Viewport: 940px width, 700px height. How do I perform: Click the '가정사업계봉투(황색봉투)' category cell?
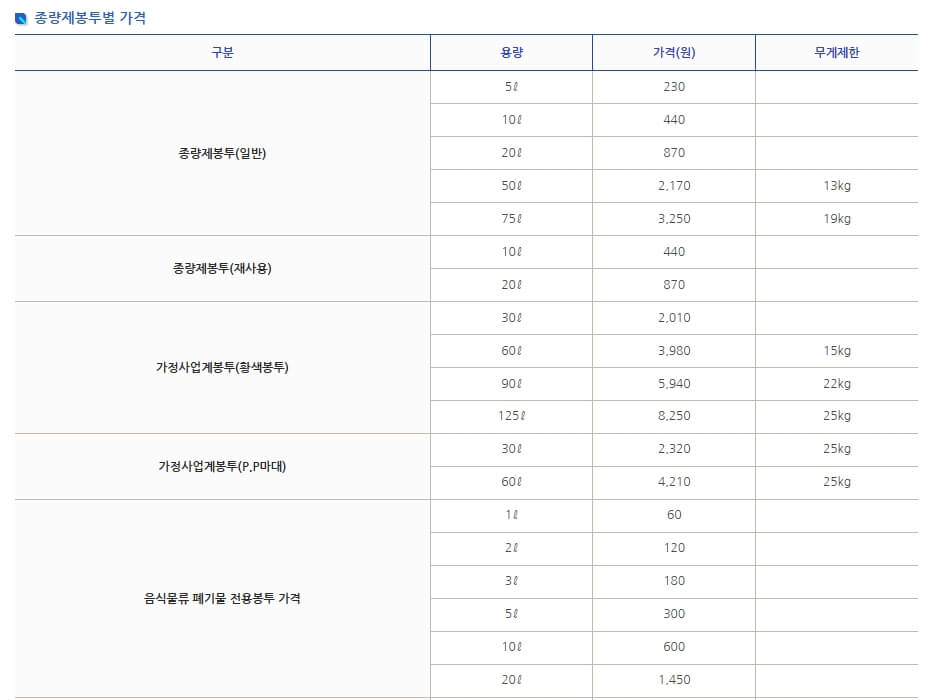click(x=222, y=367)
